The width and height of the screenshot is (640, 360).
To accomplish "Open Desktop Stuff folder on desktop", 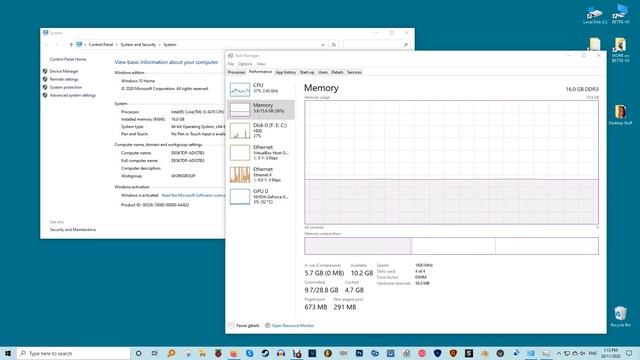I will pyautogui.click(x=620, y=115).
